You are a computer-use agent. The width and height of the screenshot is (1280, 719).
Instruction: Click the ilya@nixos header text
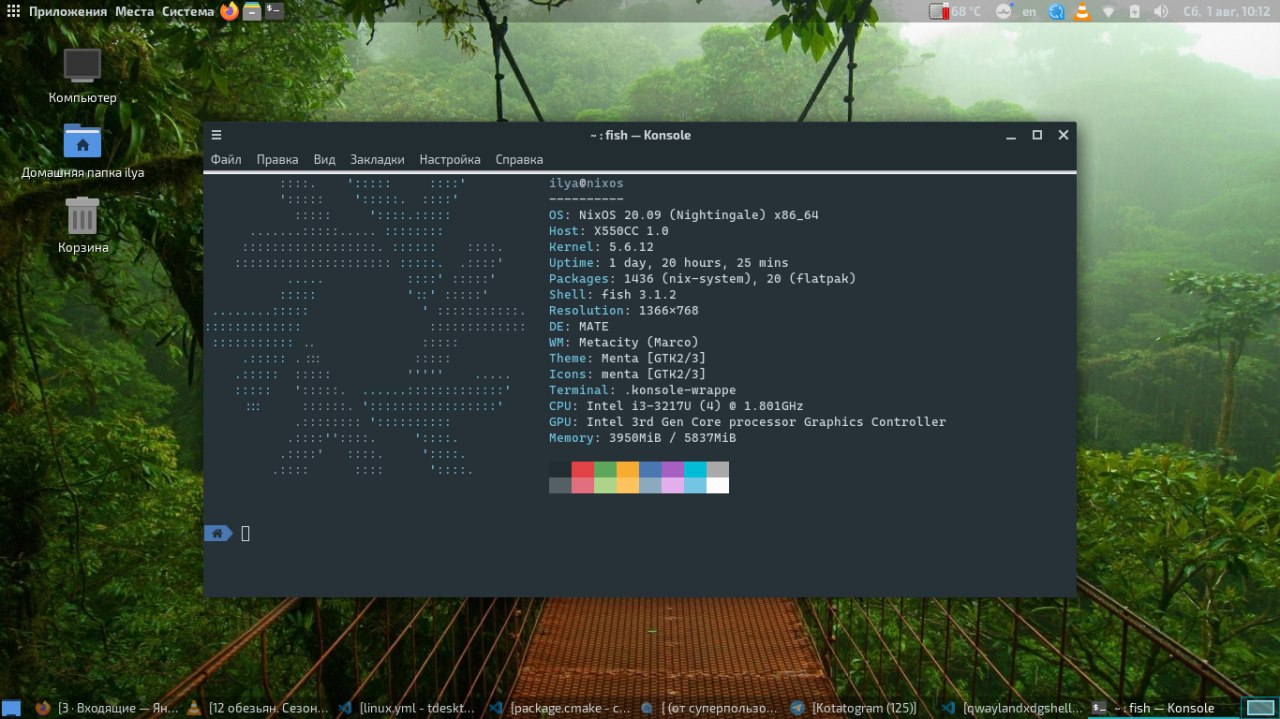point(586,183)
